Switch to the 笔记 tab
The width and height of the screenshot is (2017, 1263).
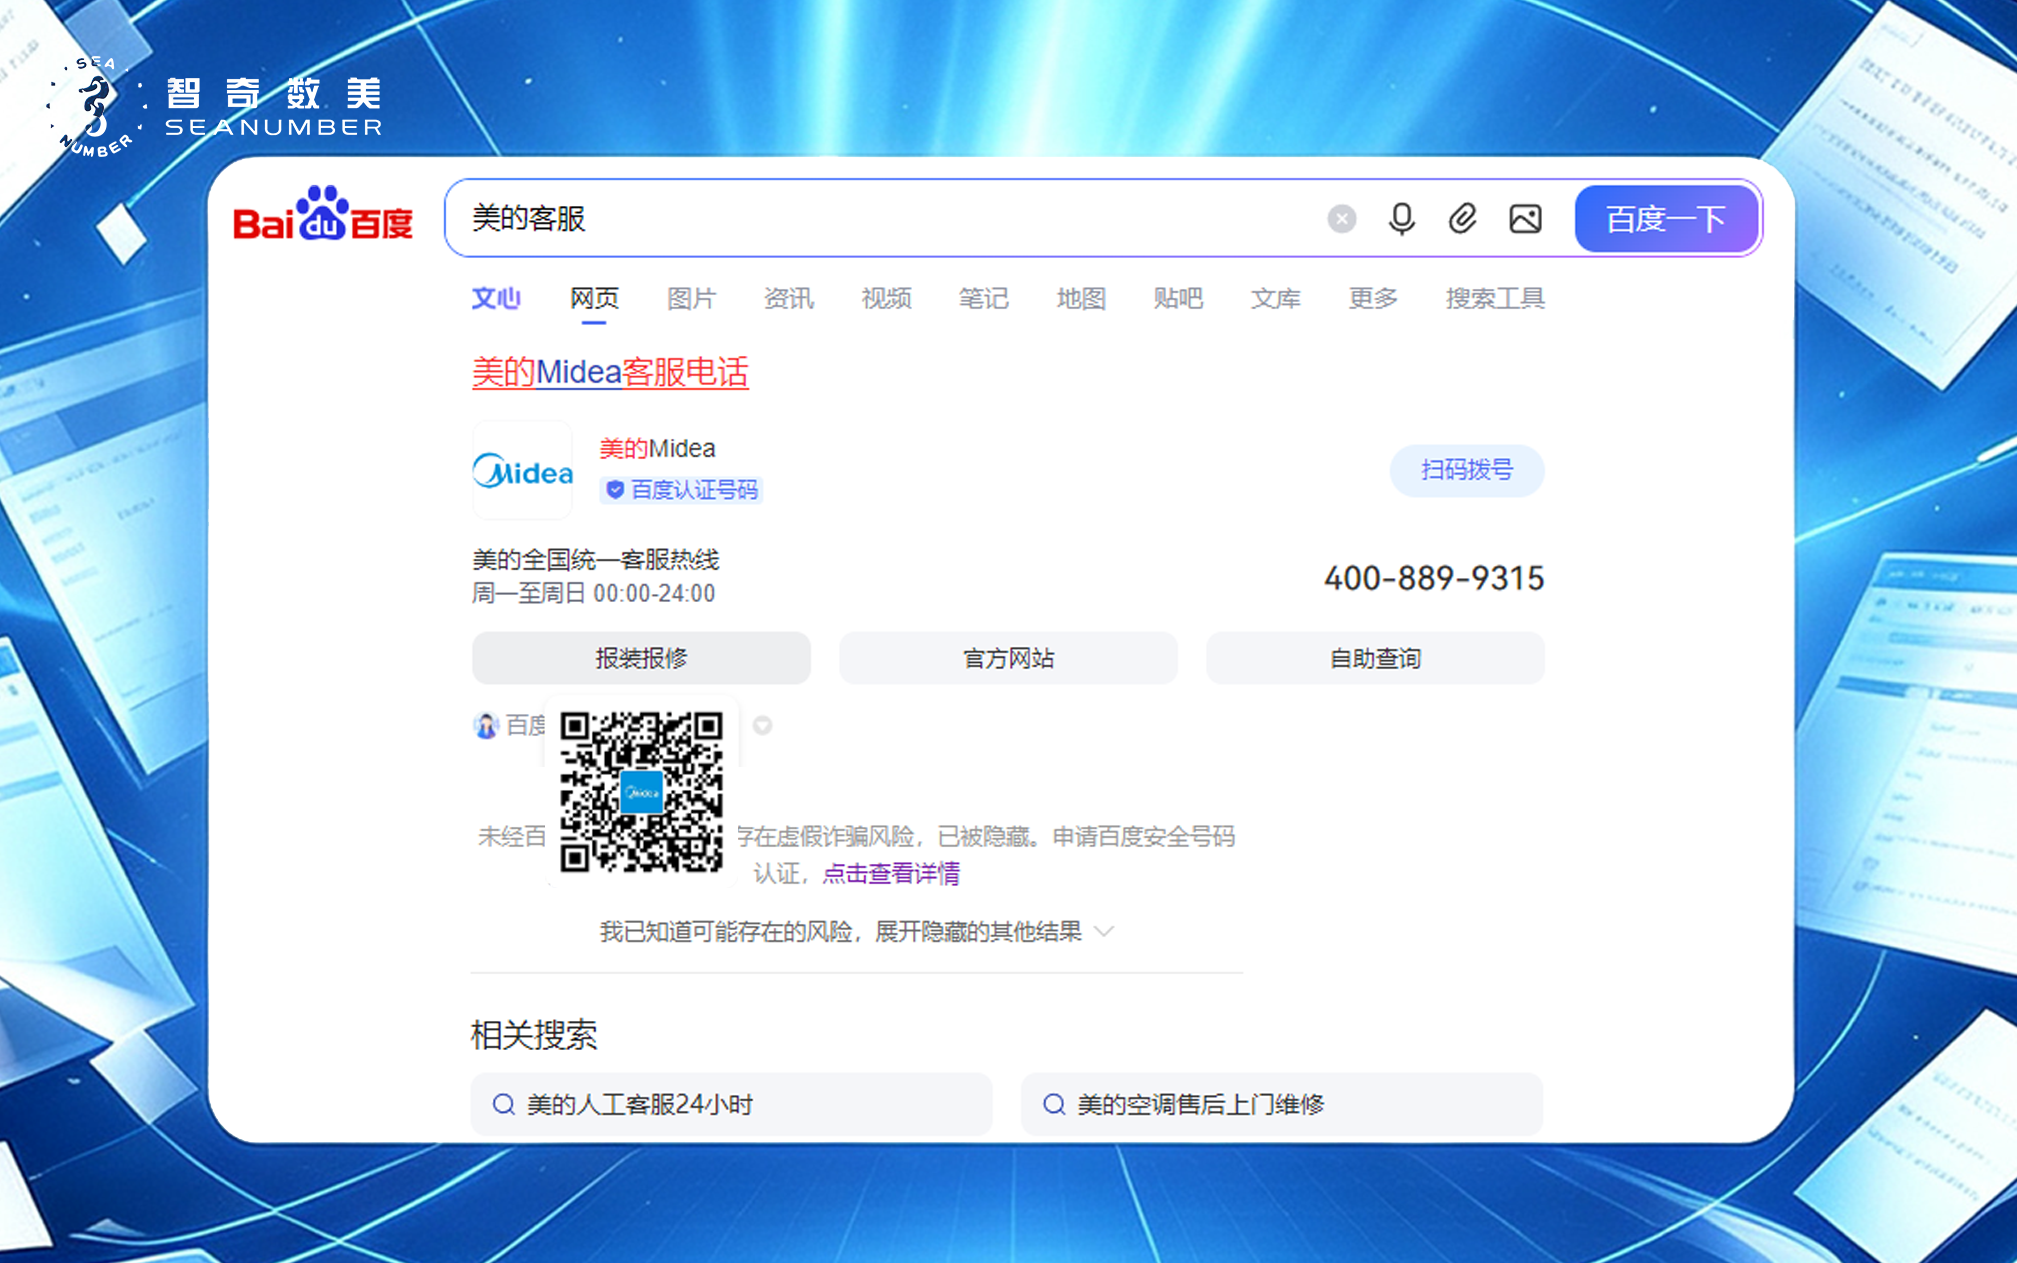tap(983, 298)
